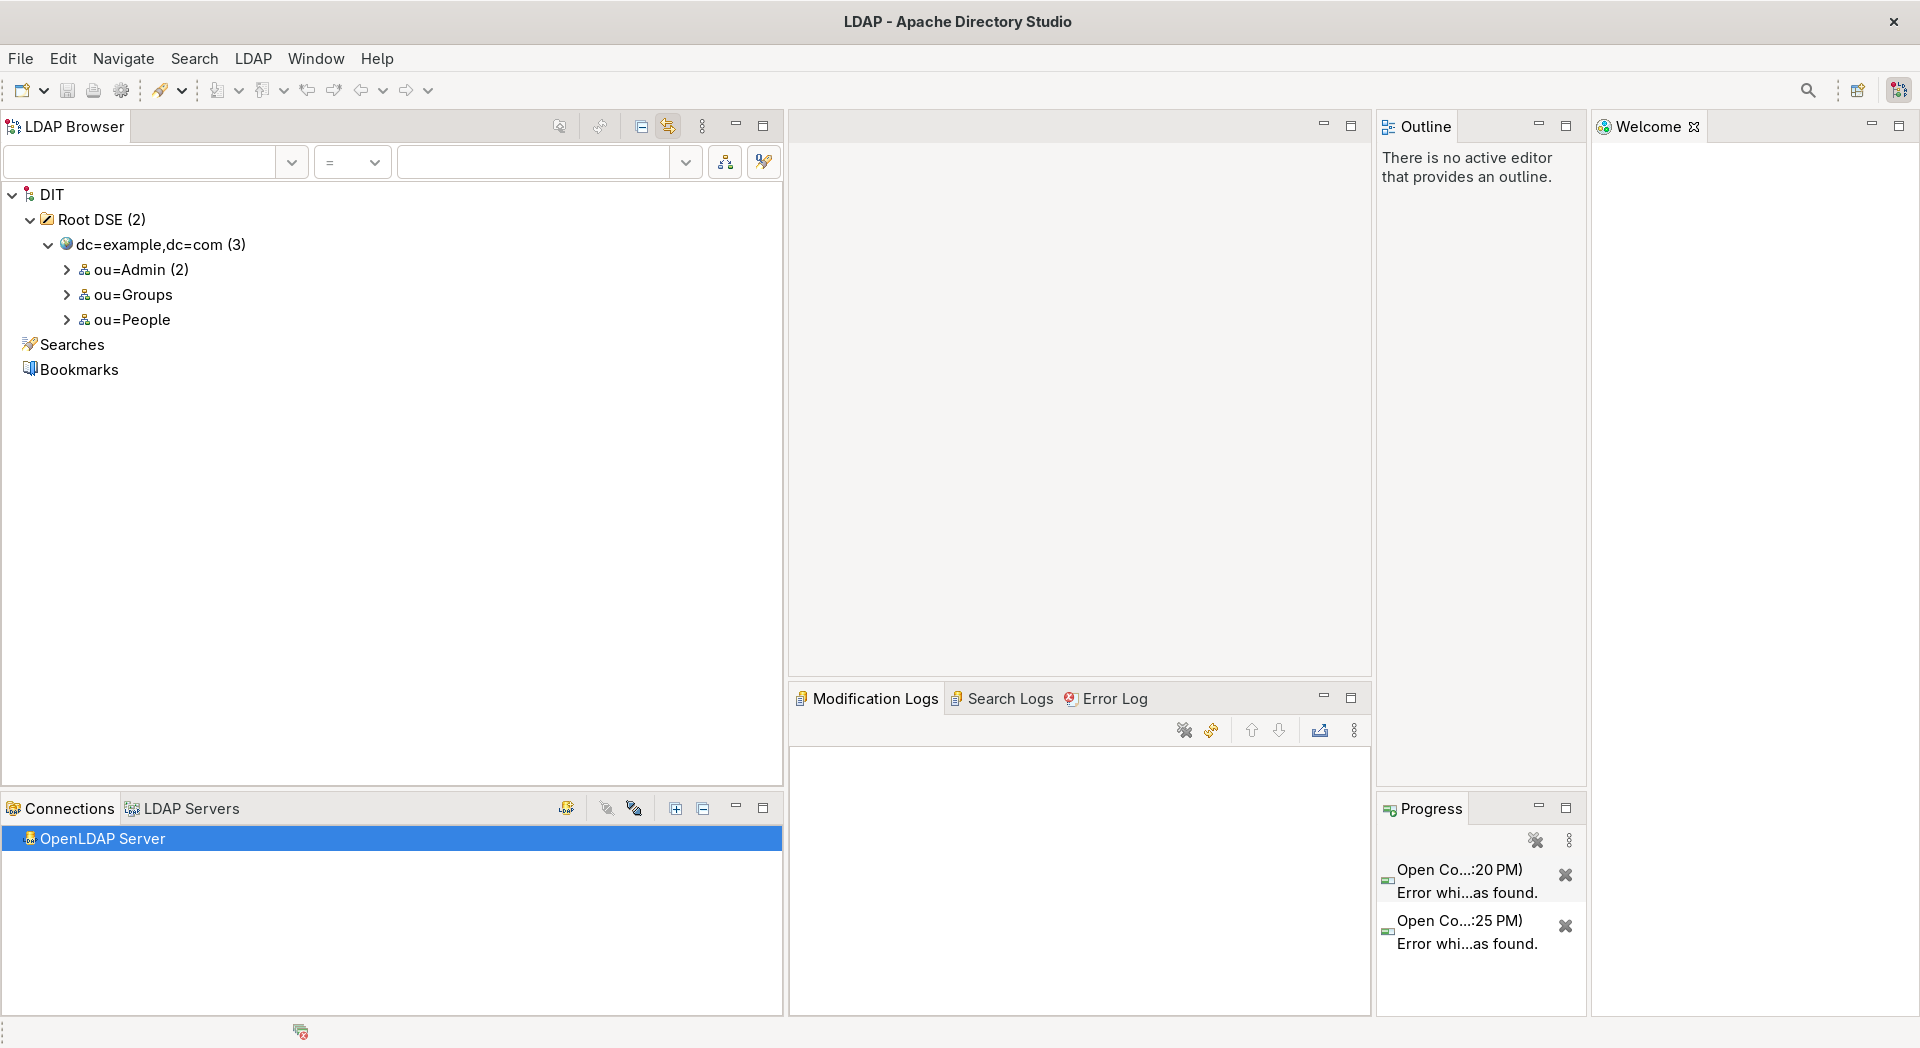The image size is (1920, 1048).
Task: Click the New Connection LDAP icon
Action: [x=566, y=809]
